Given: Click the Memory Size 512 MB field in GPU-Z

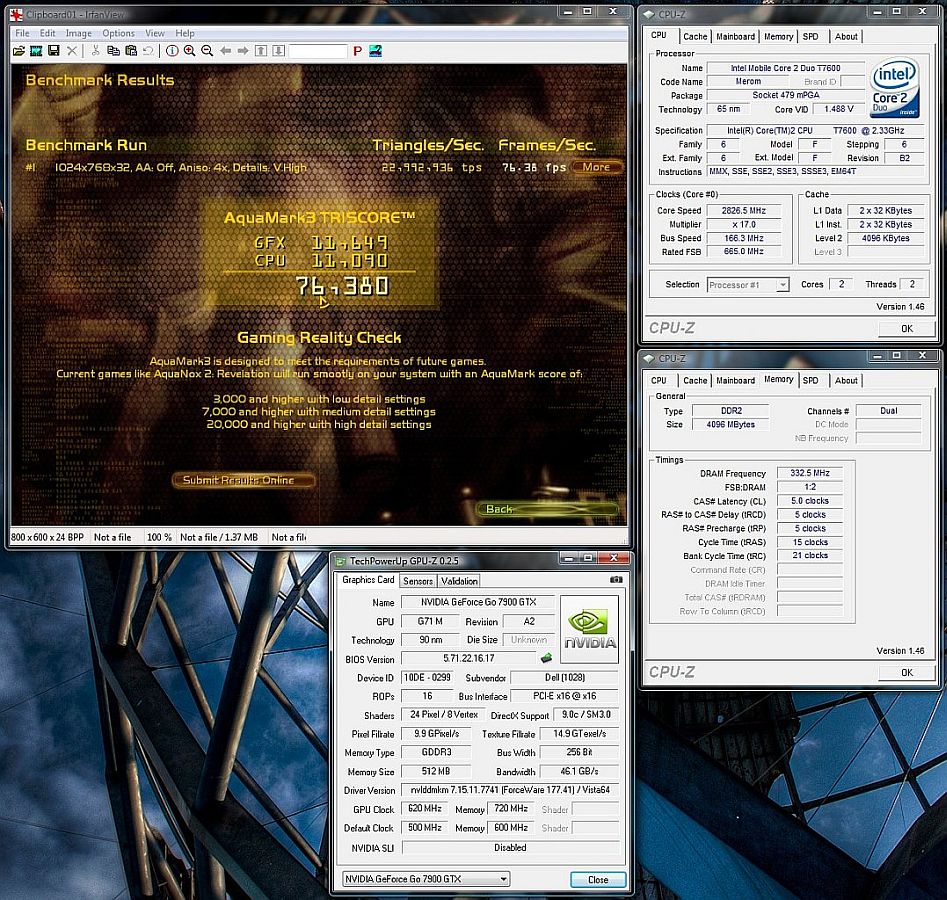Looking at the screenshot, I should click(x=436, y=771).
